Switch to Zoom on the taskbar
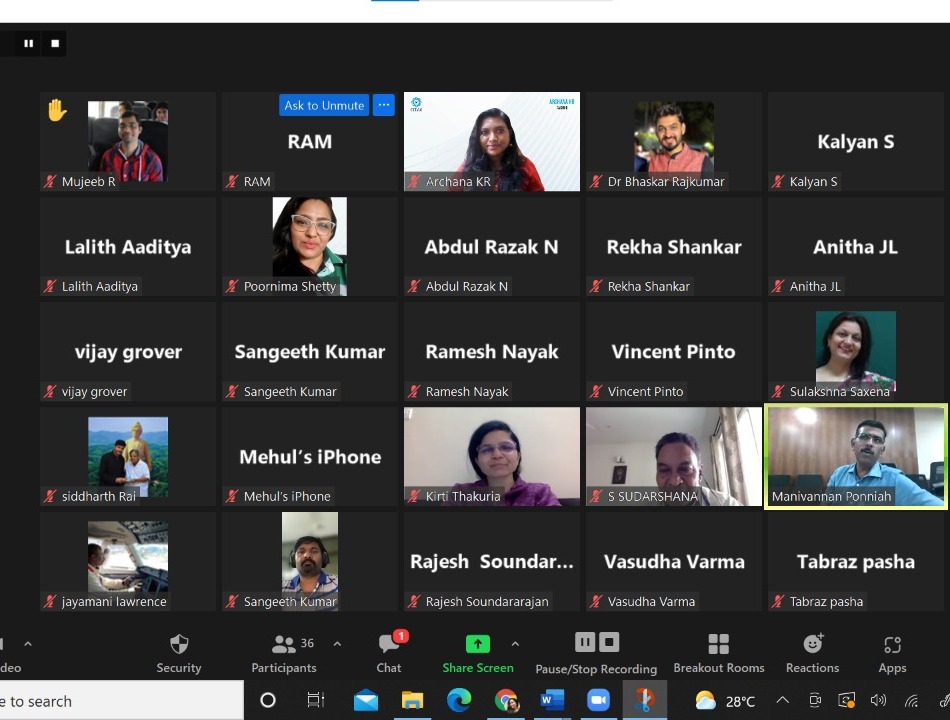 pos(598,701)
